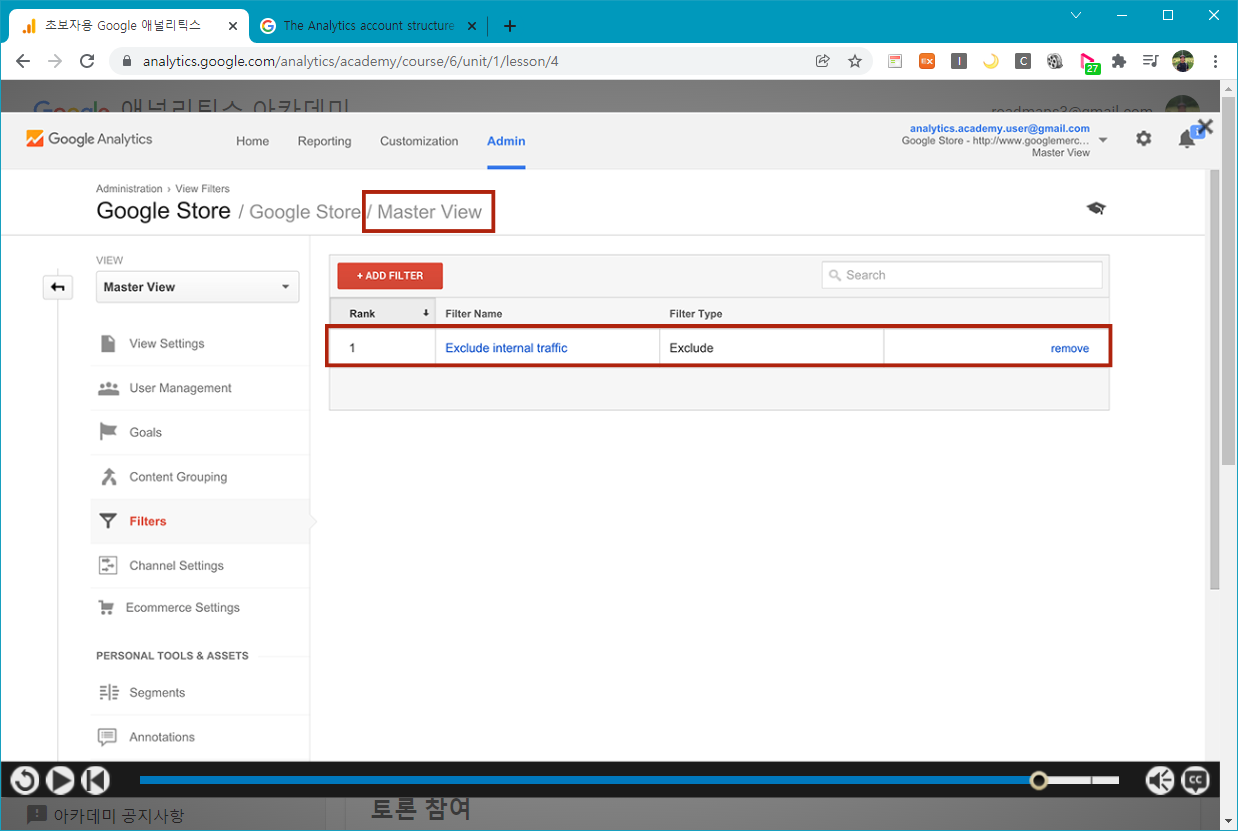Open the settings gear in Analytics header

click(x=1144, y=139)
